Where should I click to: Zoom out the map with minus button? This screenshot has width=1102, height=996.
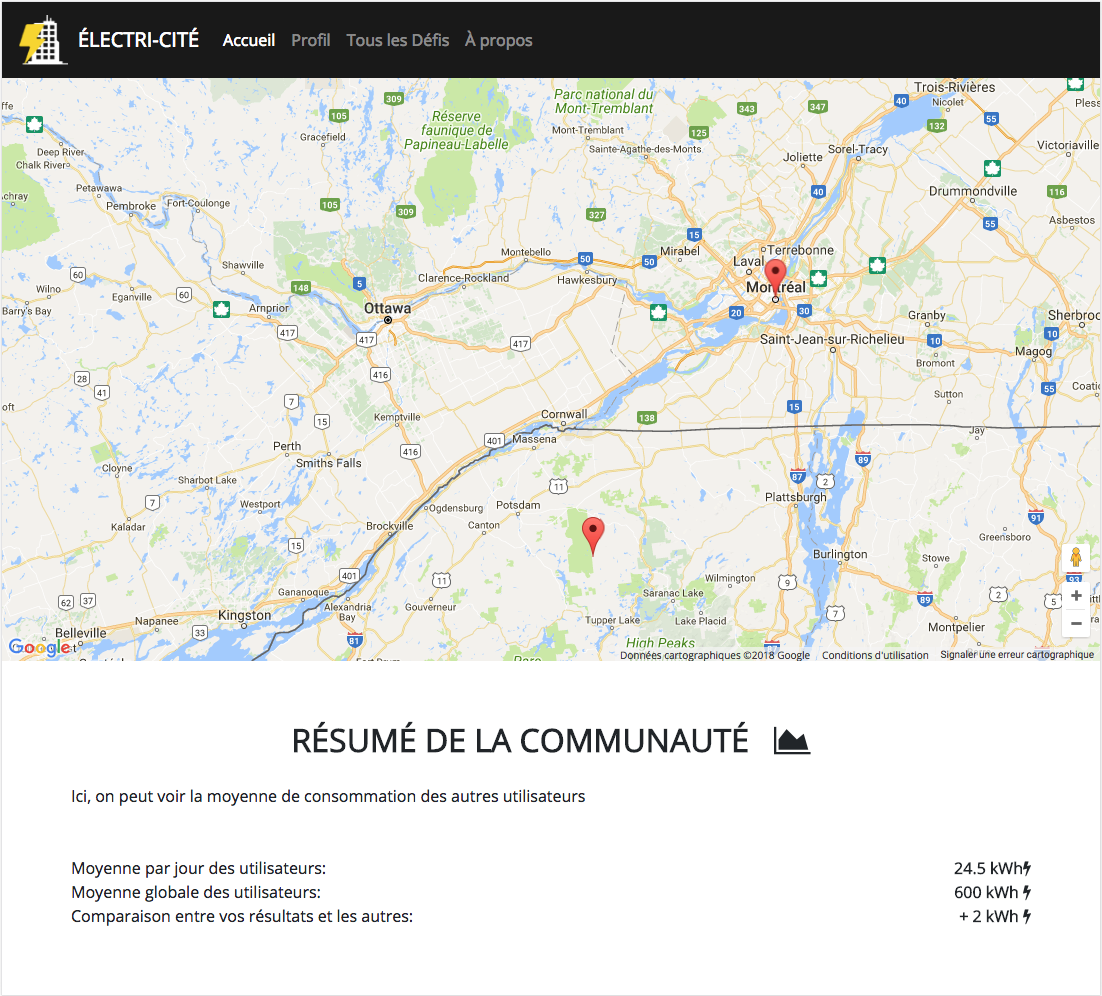(x=1076, y=623)
